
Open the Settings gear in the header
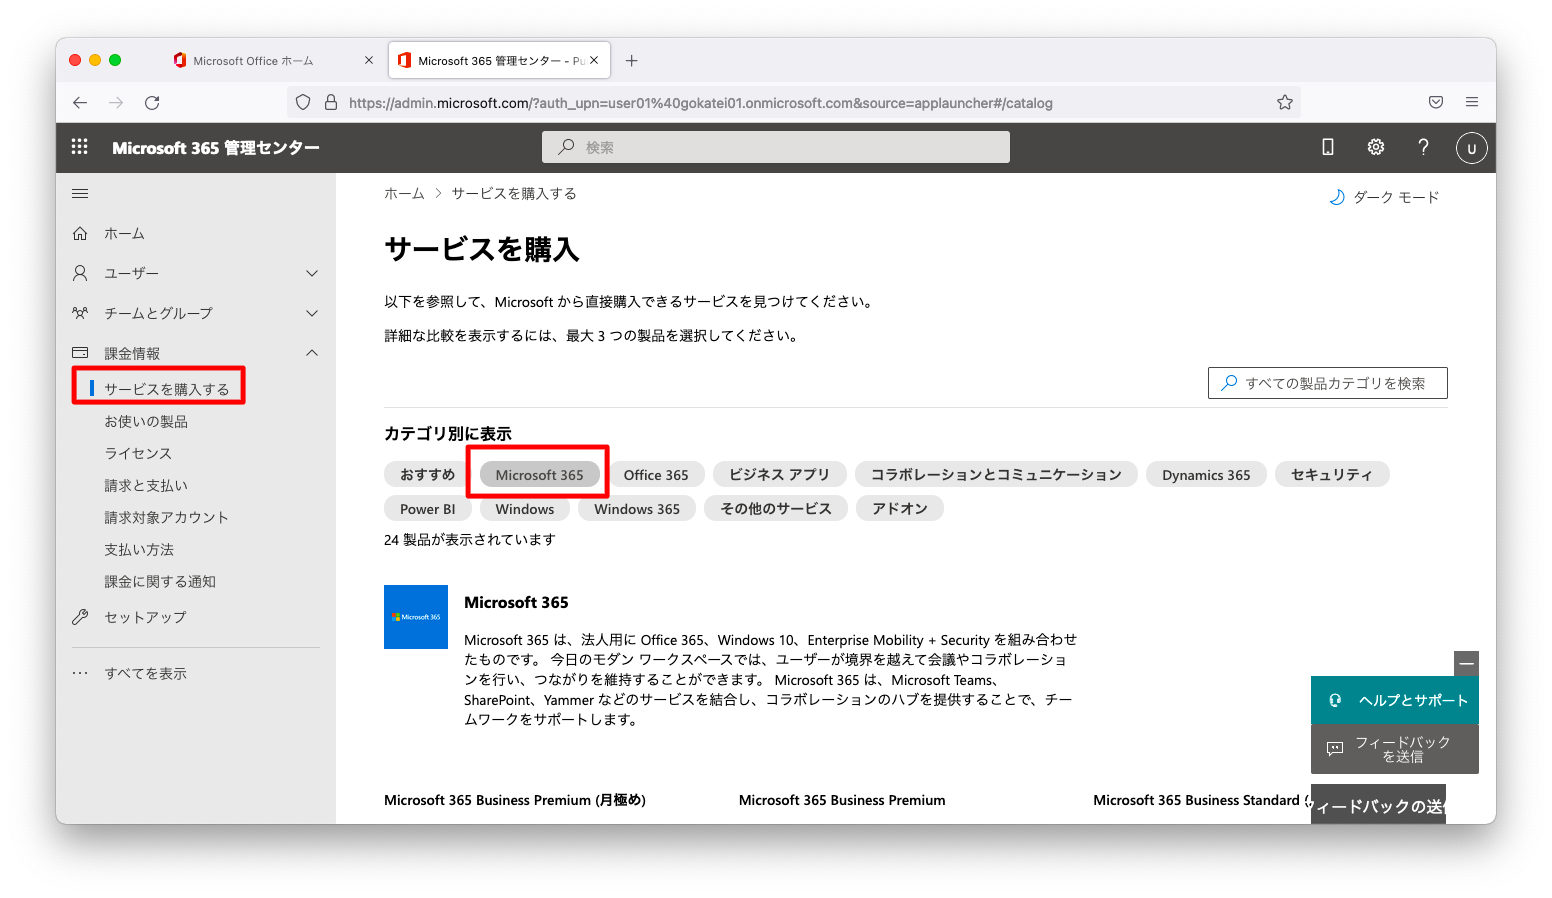click(1375, 146)
